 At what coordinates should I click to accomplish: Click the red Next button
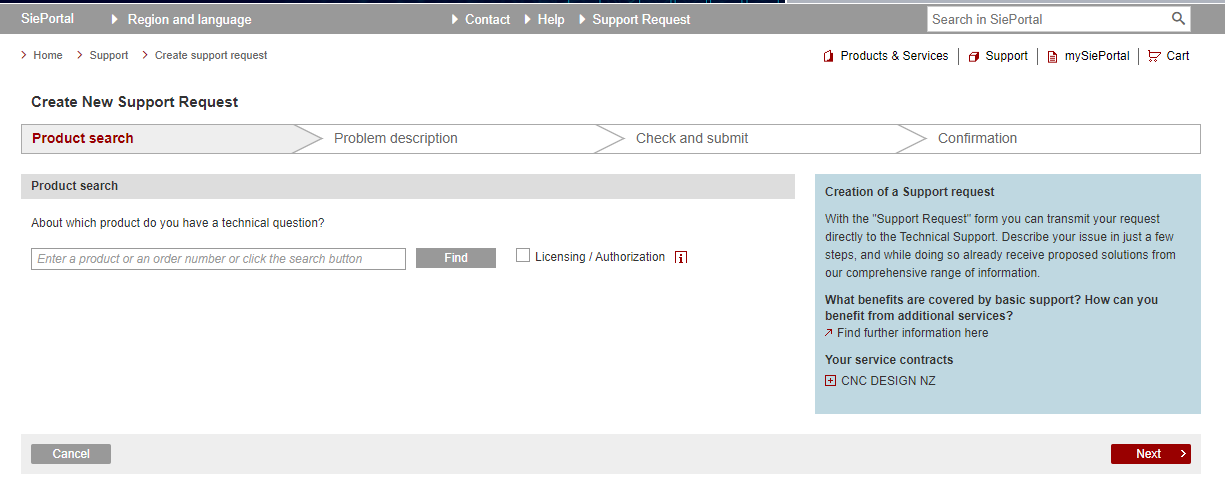tap(1150, 454)
